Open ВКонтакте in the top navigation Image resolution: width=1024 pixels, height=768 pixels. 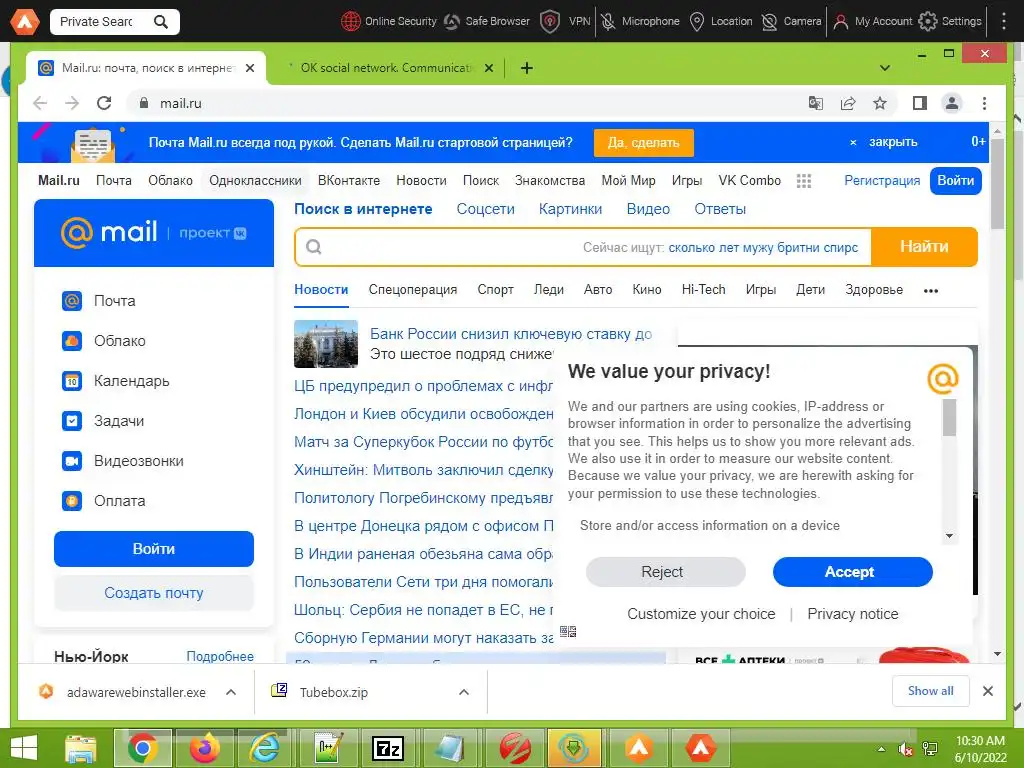tap(349, 180)
